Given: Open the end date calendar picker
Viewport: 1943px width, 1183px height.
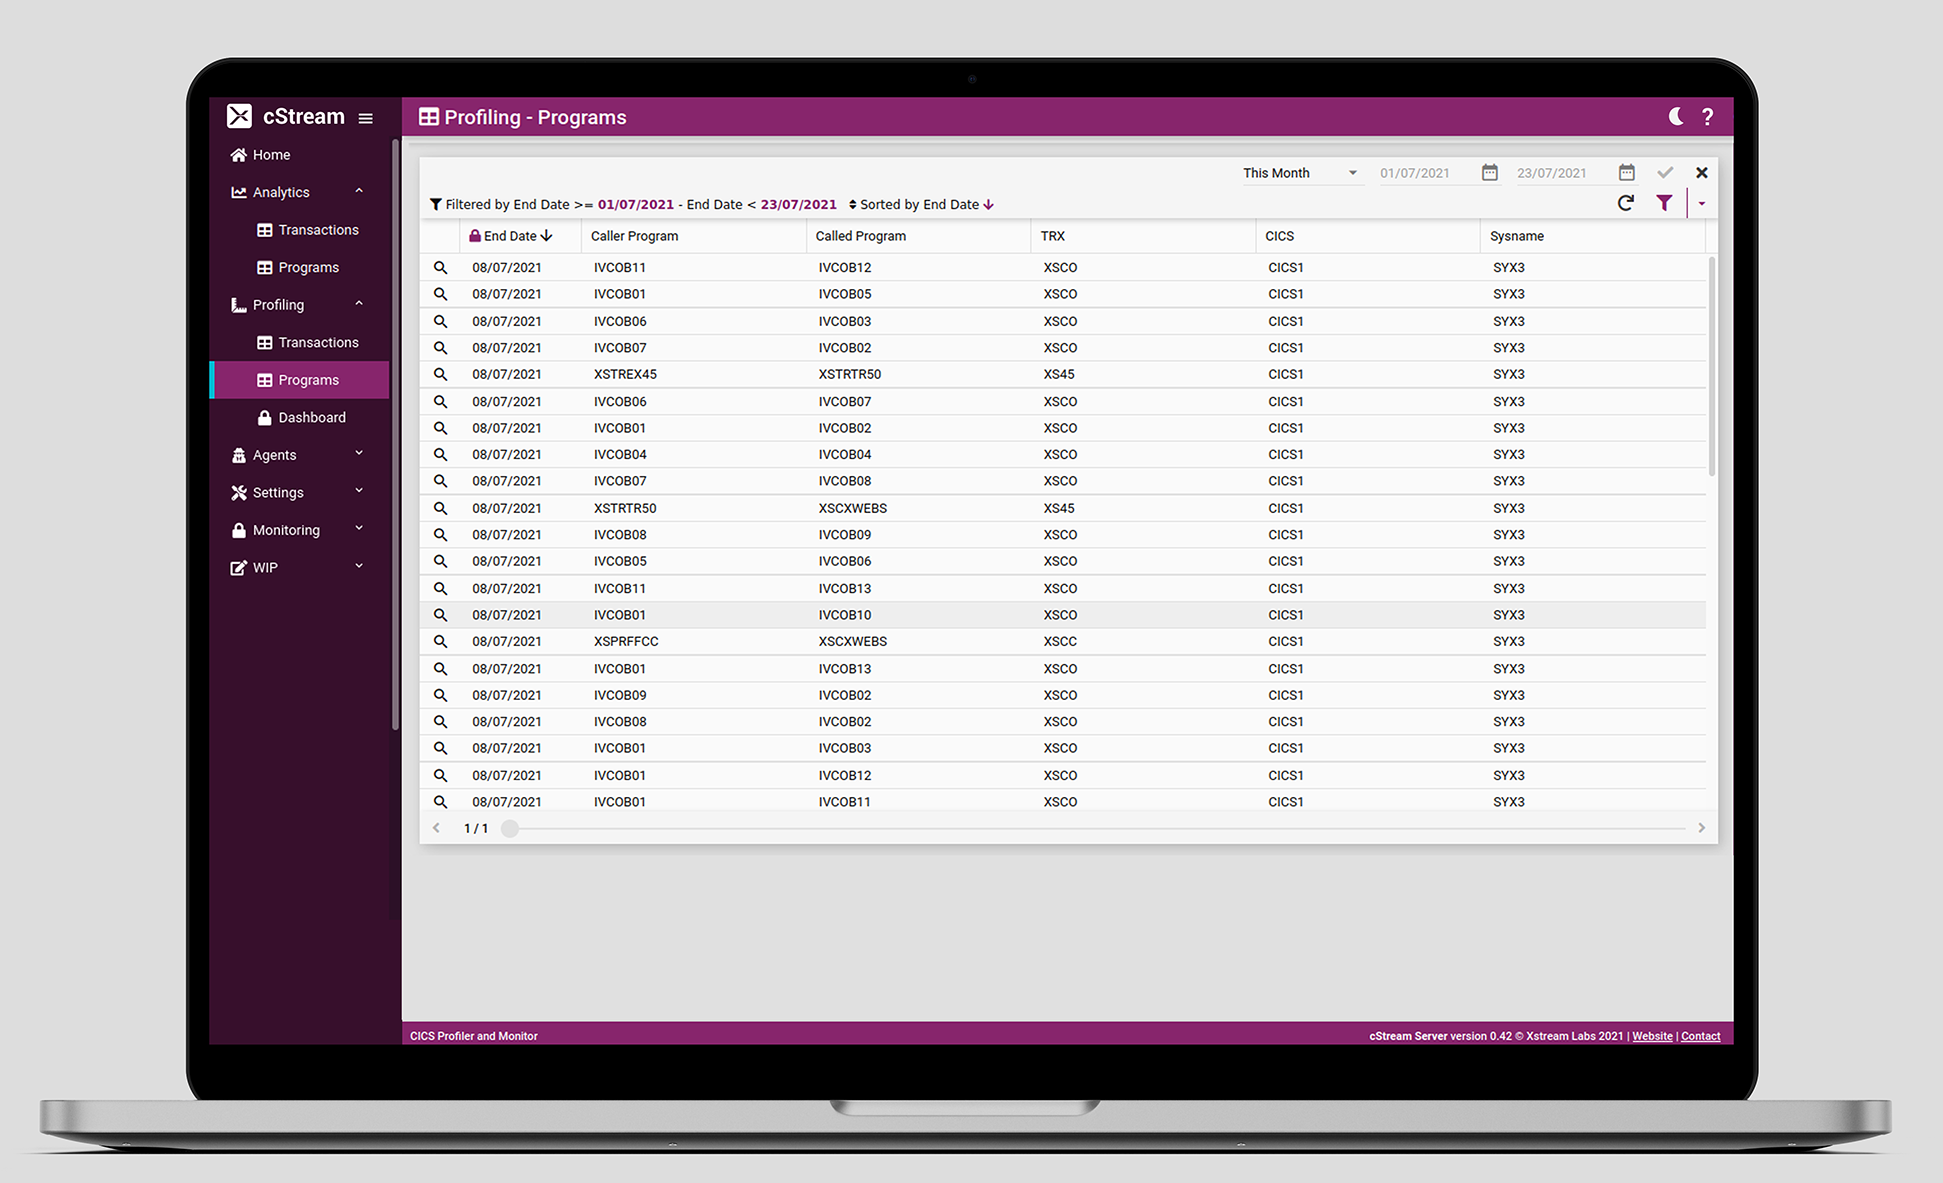Looking at the screenshot, I should tap(1627, 173).
